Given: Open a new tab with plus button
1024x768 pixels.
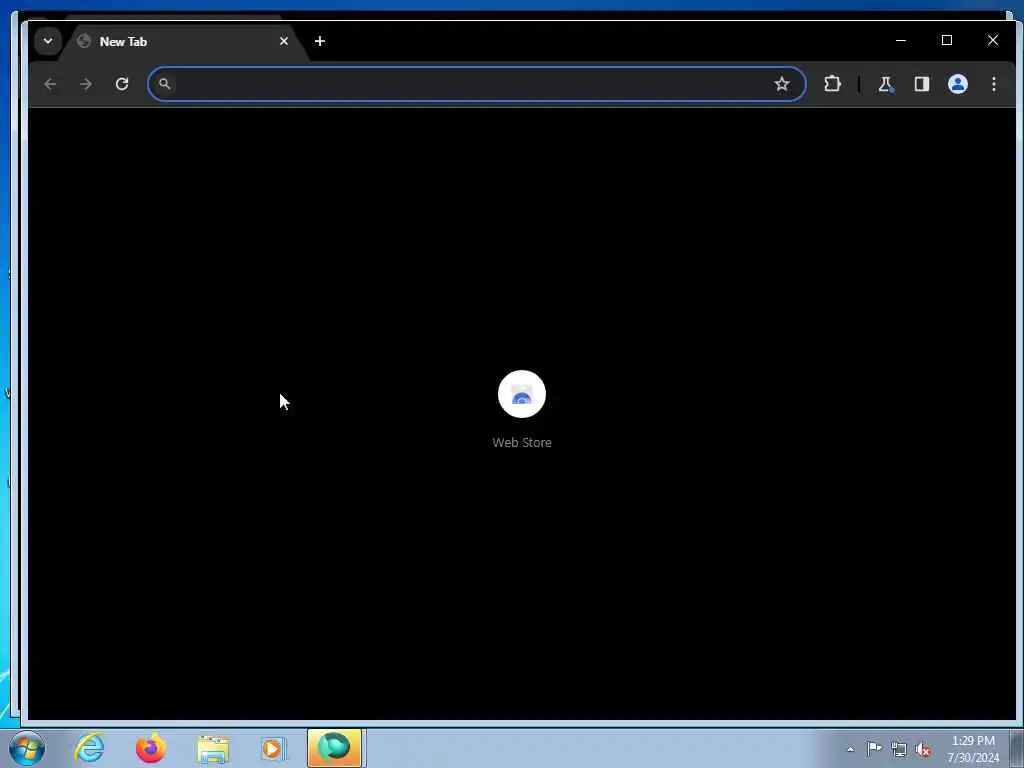Looking at the screenshot, I should click(319, 41).
